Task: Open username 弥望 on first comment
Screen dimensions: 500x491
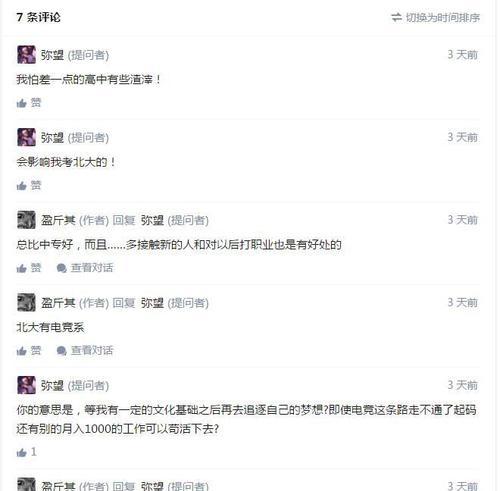Action: click(52, 55)
